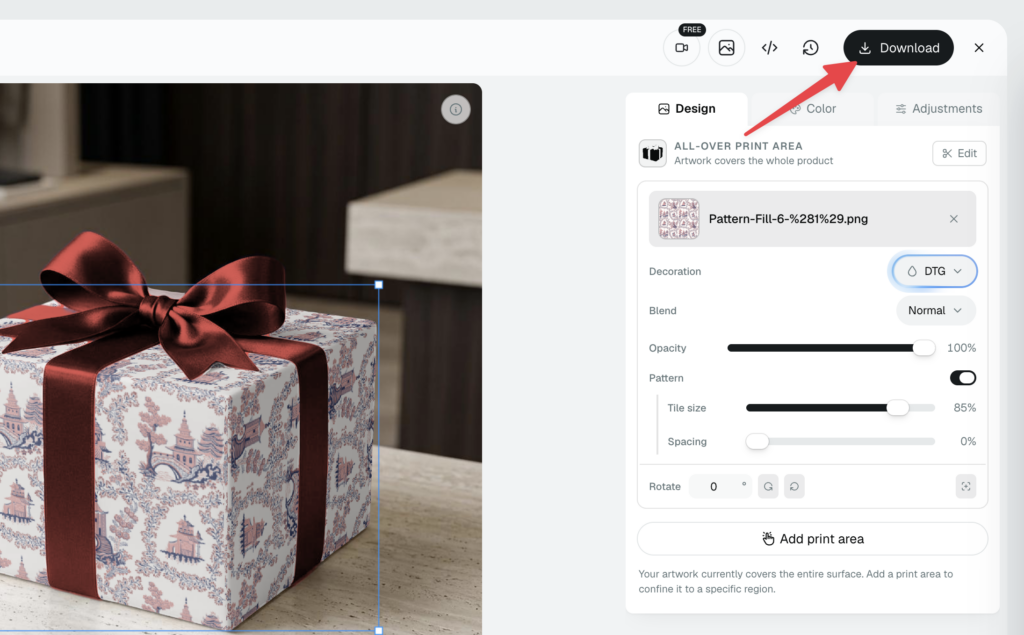
Task: Click the 100% opacity value
Action: coord(961,348)
